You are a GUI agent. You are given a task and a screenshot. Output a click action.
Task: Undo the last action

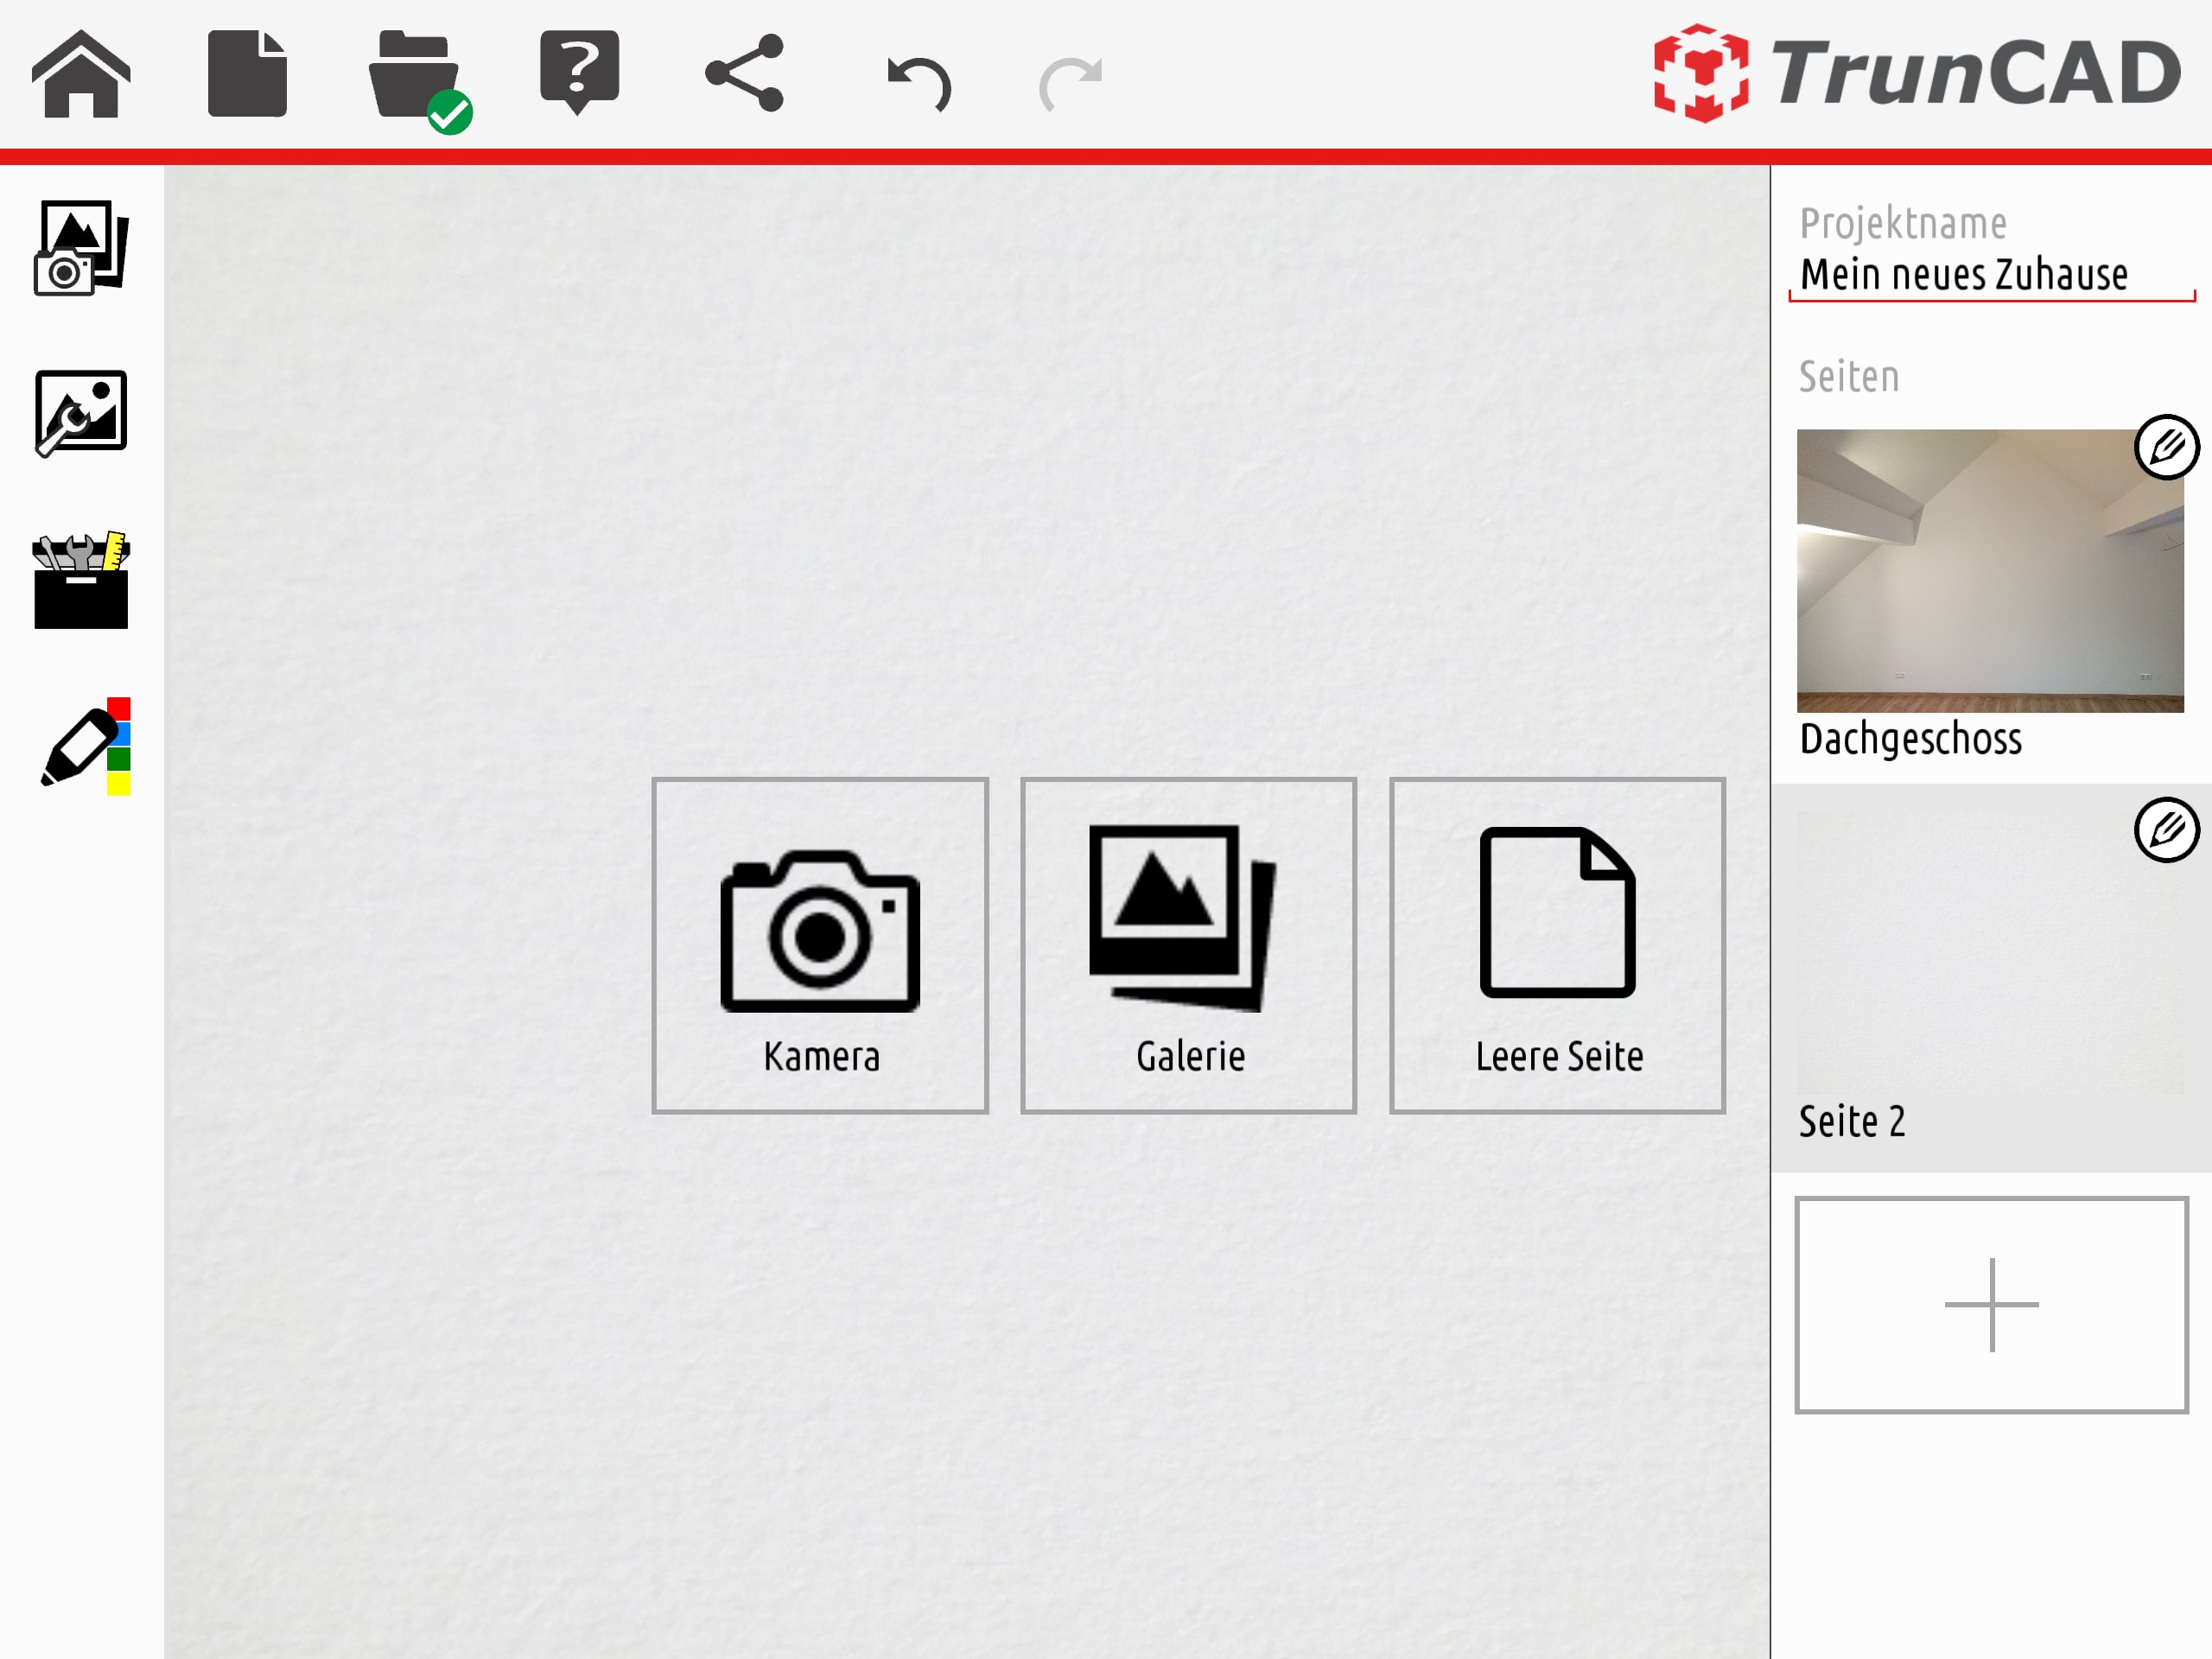[x=918, y=82]
